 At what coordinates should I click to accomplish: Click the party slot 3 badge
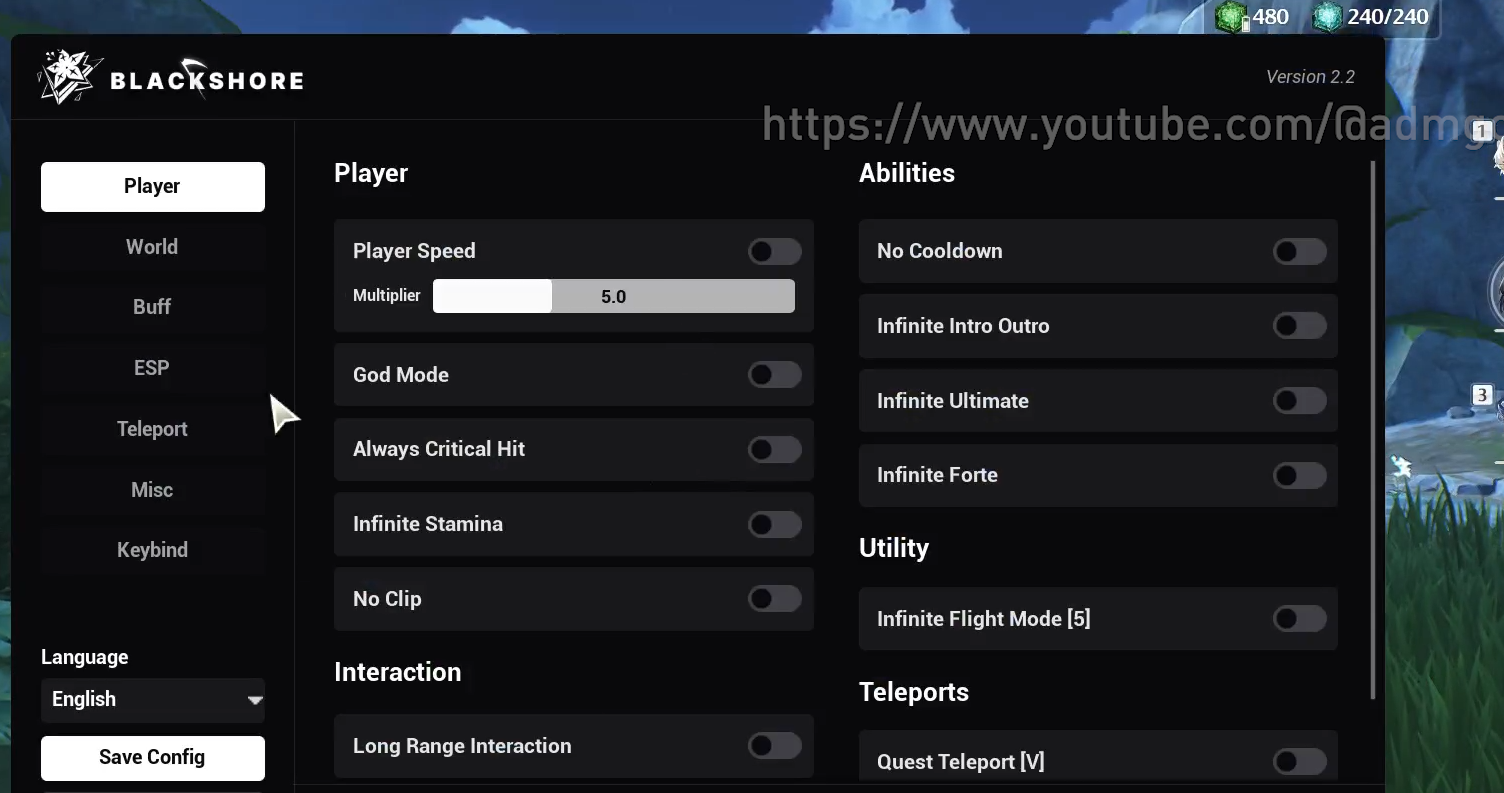[x=1481, y=395]
